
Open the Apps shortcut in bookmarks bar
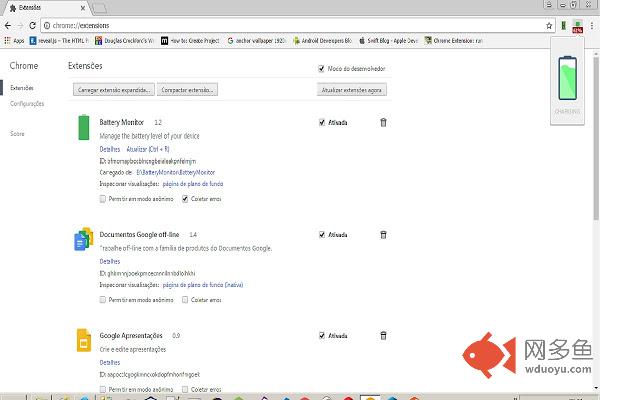click(14, 41)
